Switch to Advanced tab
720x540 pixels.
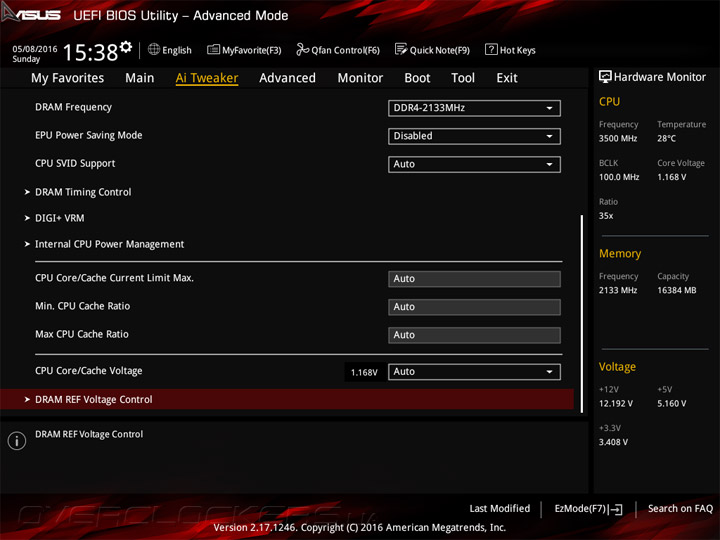287,78
